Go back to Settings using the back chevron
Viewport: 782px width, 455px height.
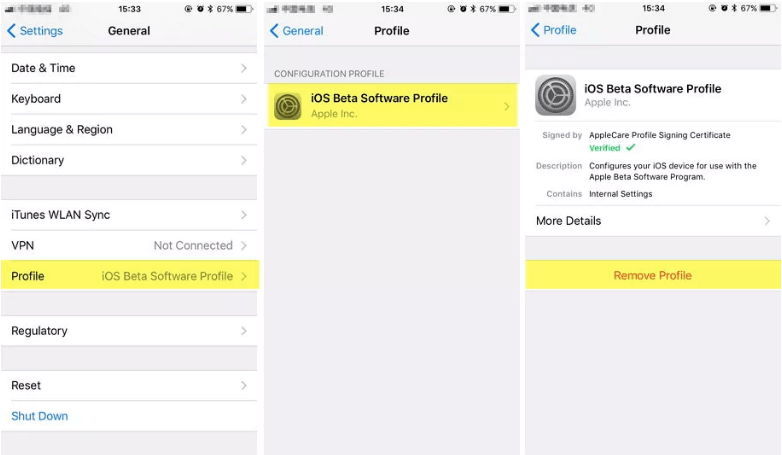[11, 31]
